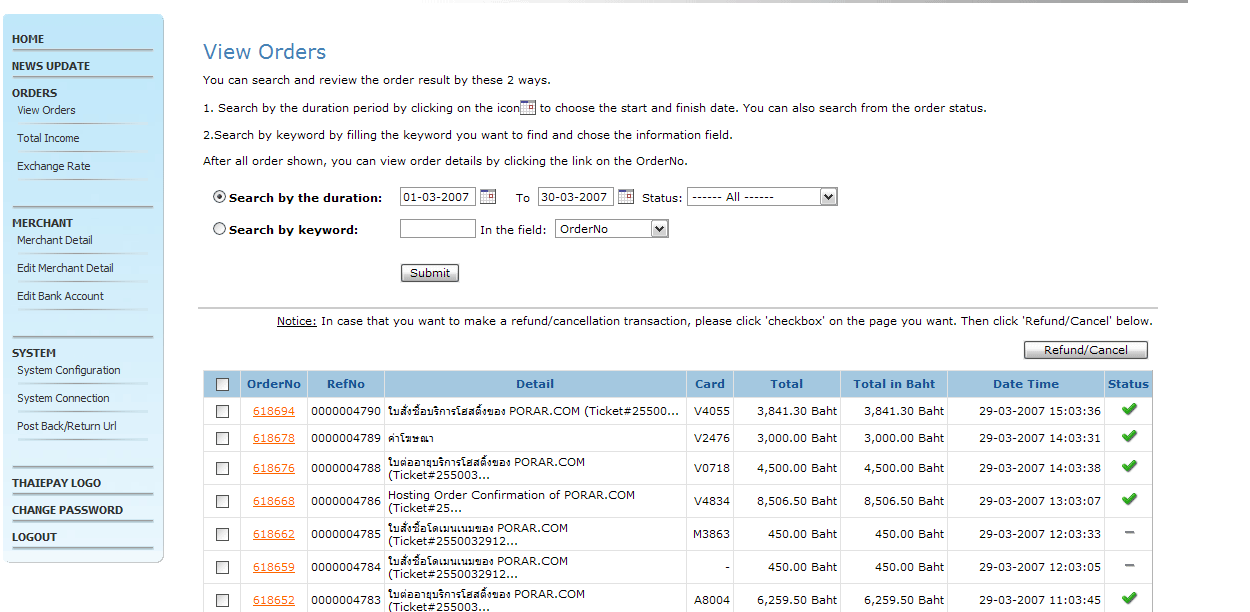
Task: Focus the keyword search text field
Action: (x=437, y=229)
